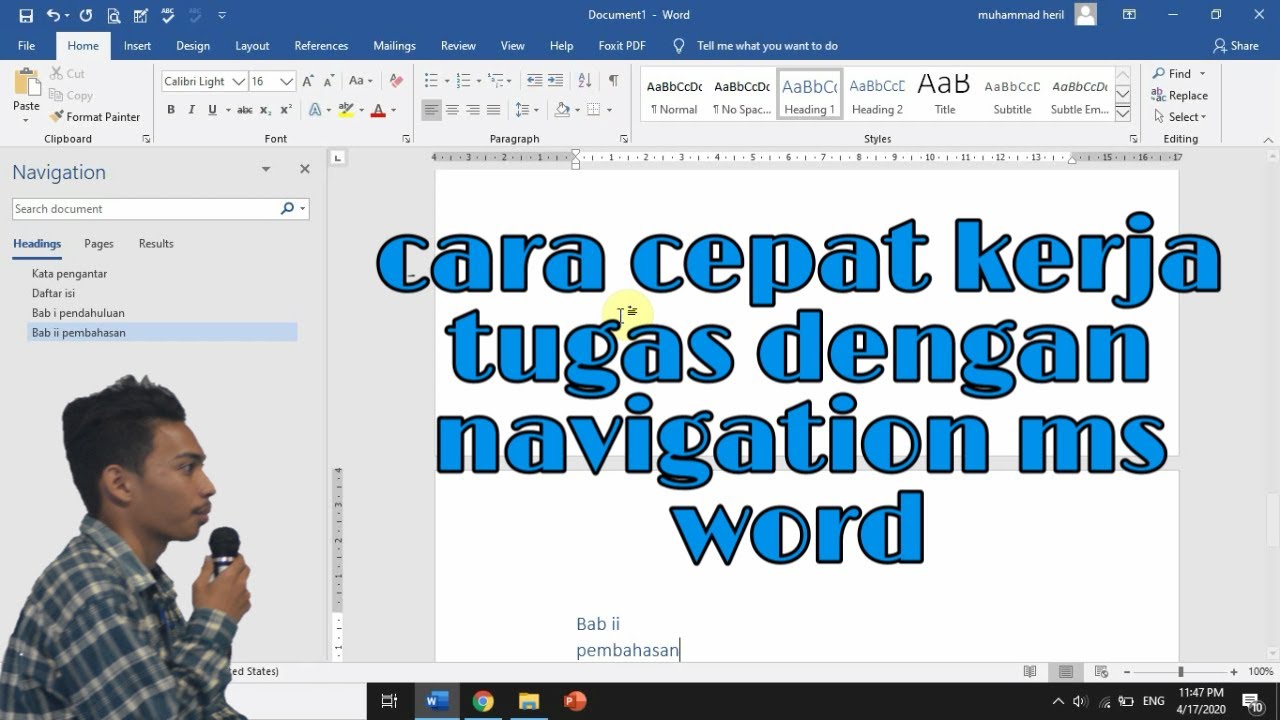Open Navigation pane options dropdown arrow
The image size is (1280, 720).
(x=266, y=170)
